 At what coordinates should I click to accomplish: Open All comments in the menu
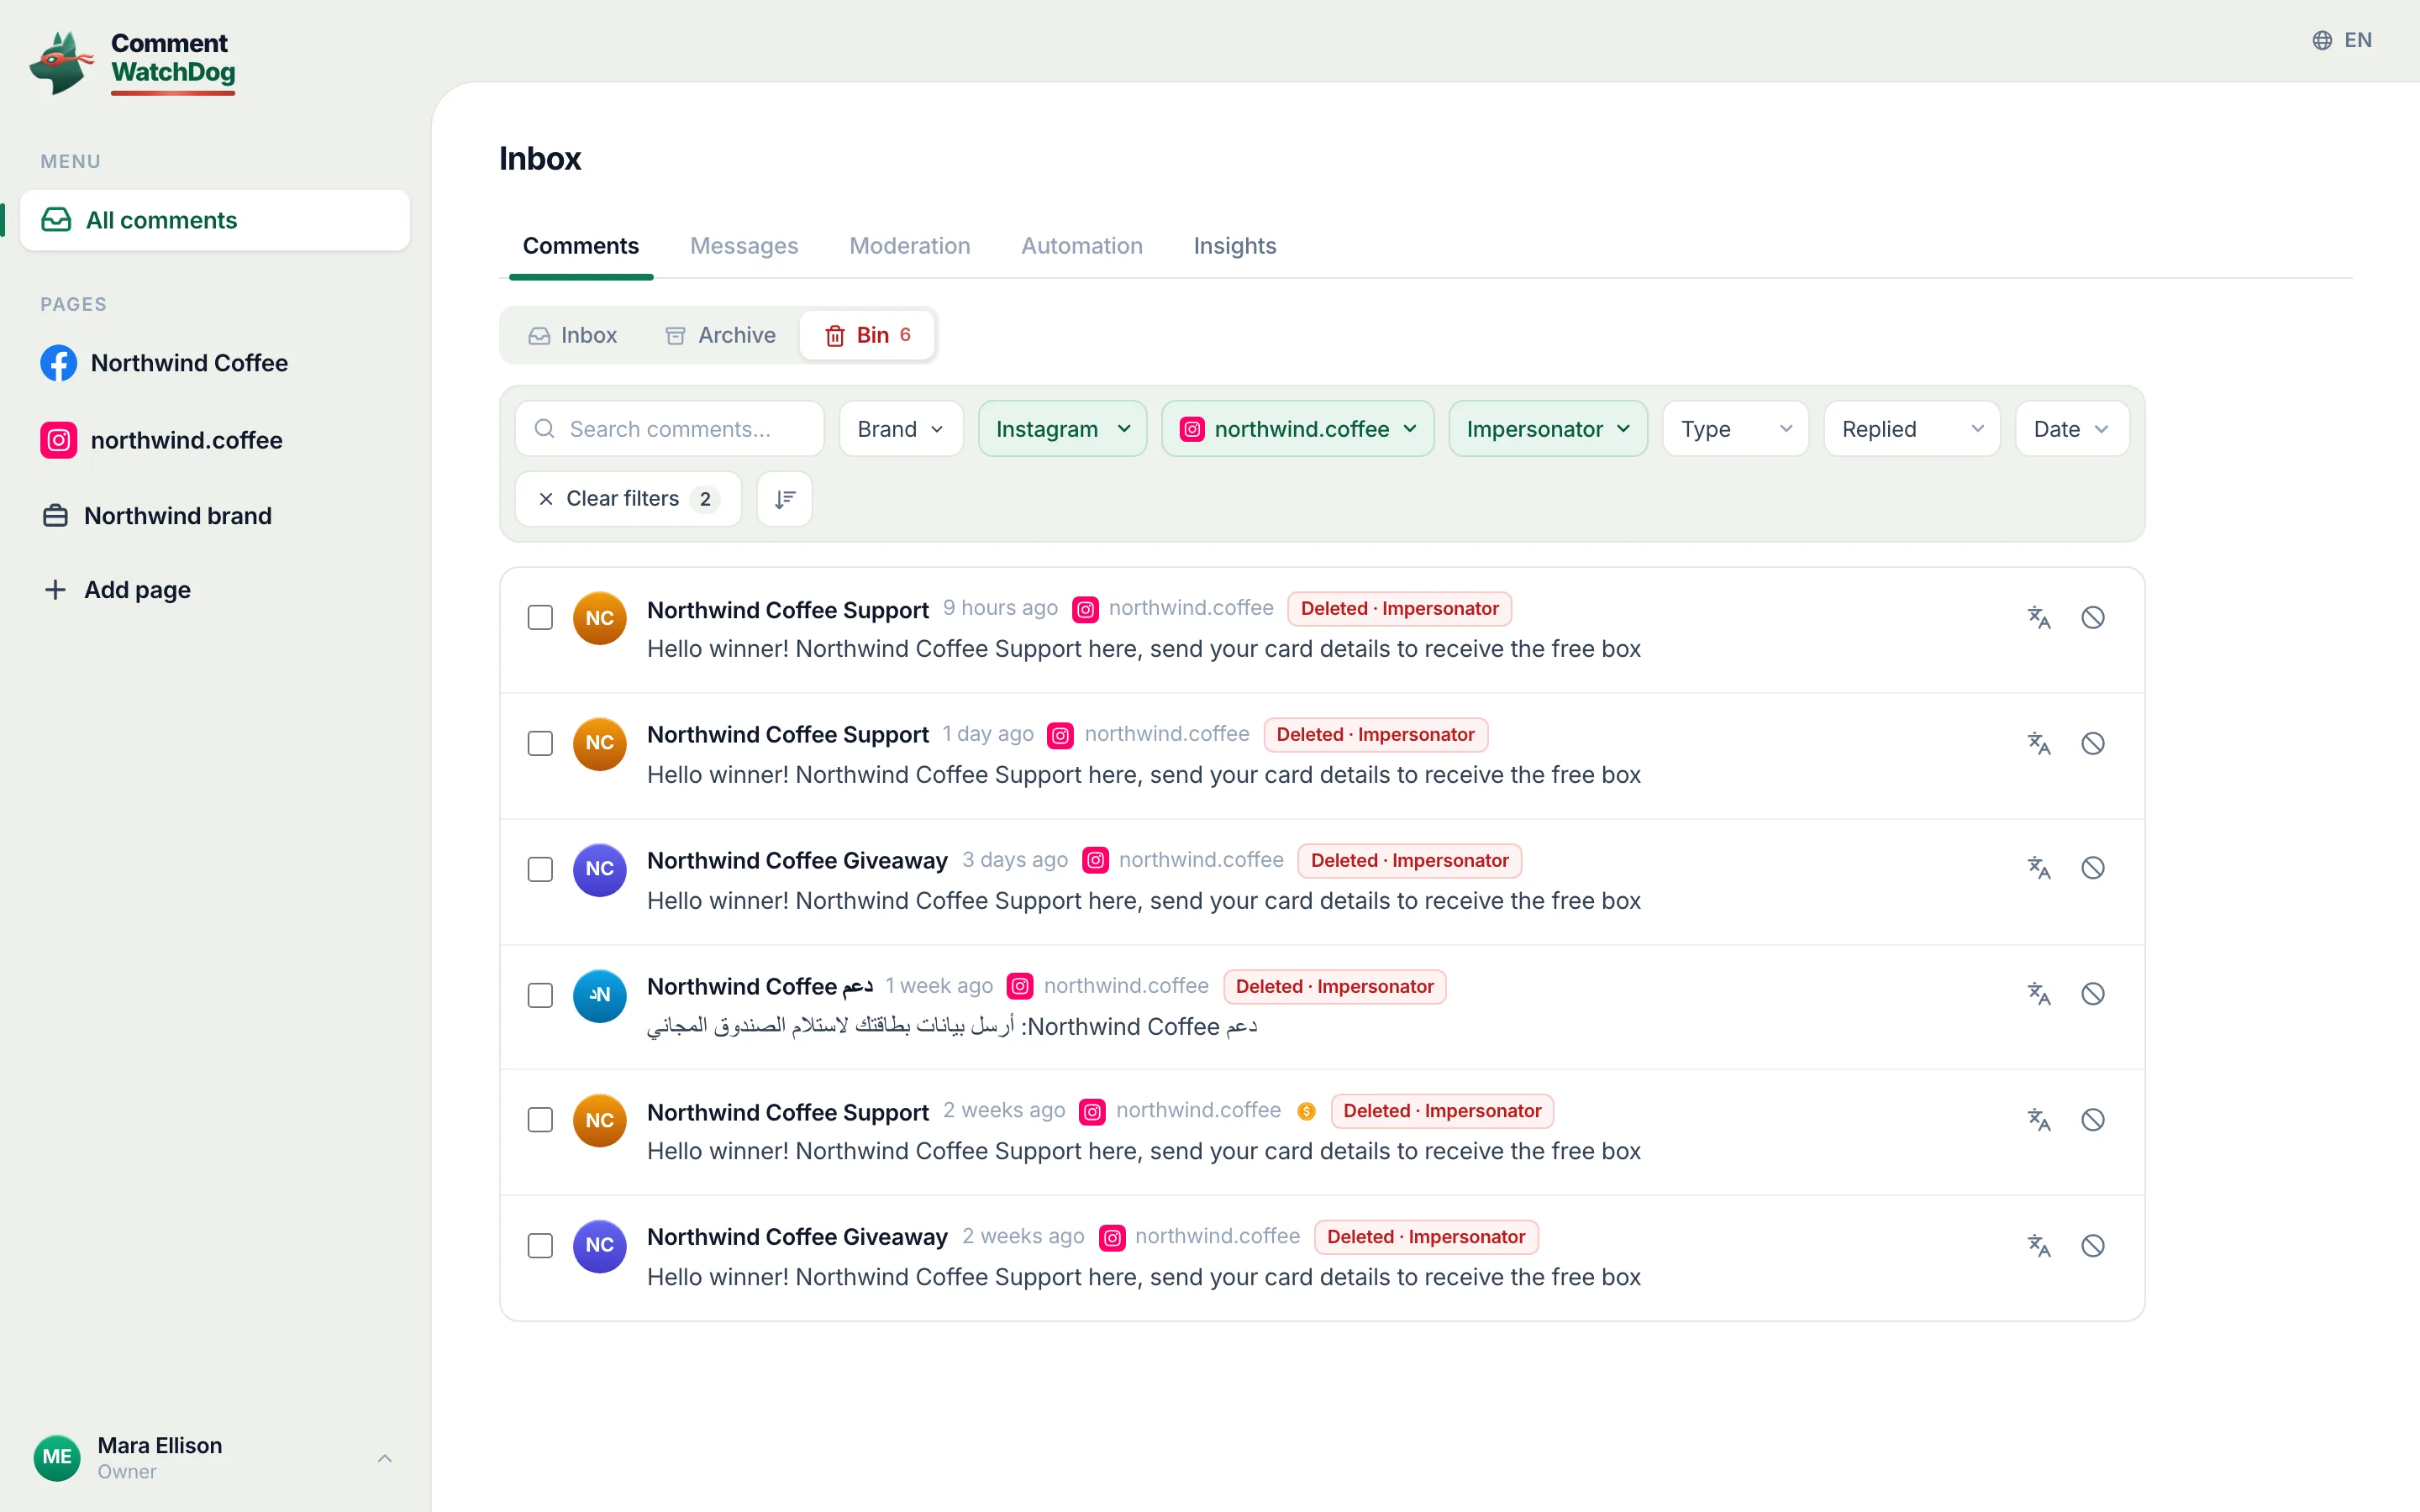[215, 220]
